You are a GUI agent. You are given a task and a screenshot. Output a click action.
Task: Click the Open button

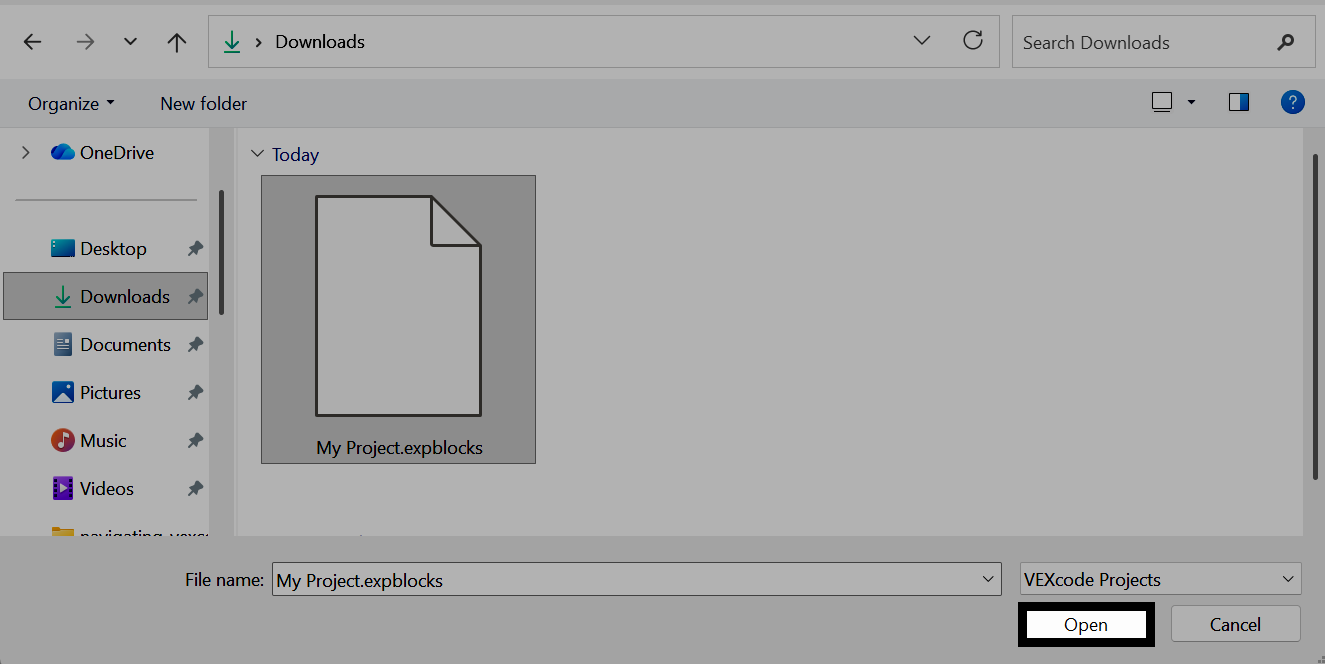pyautogui.click(x=1086, y=625)
